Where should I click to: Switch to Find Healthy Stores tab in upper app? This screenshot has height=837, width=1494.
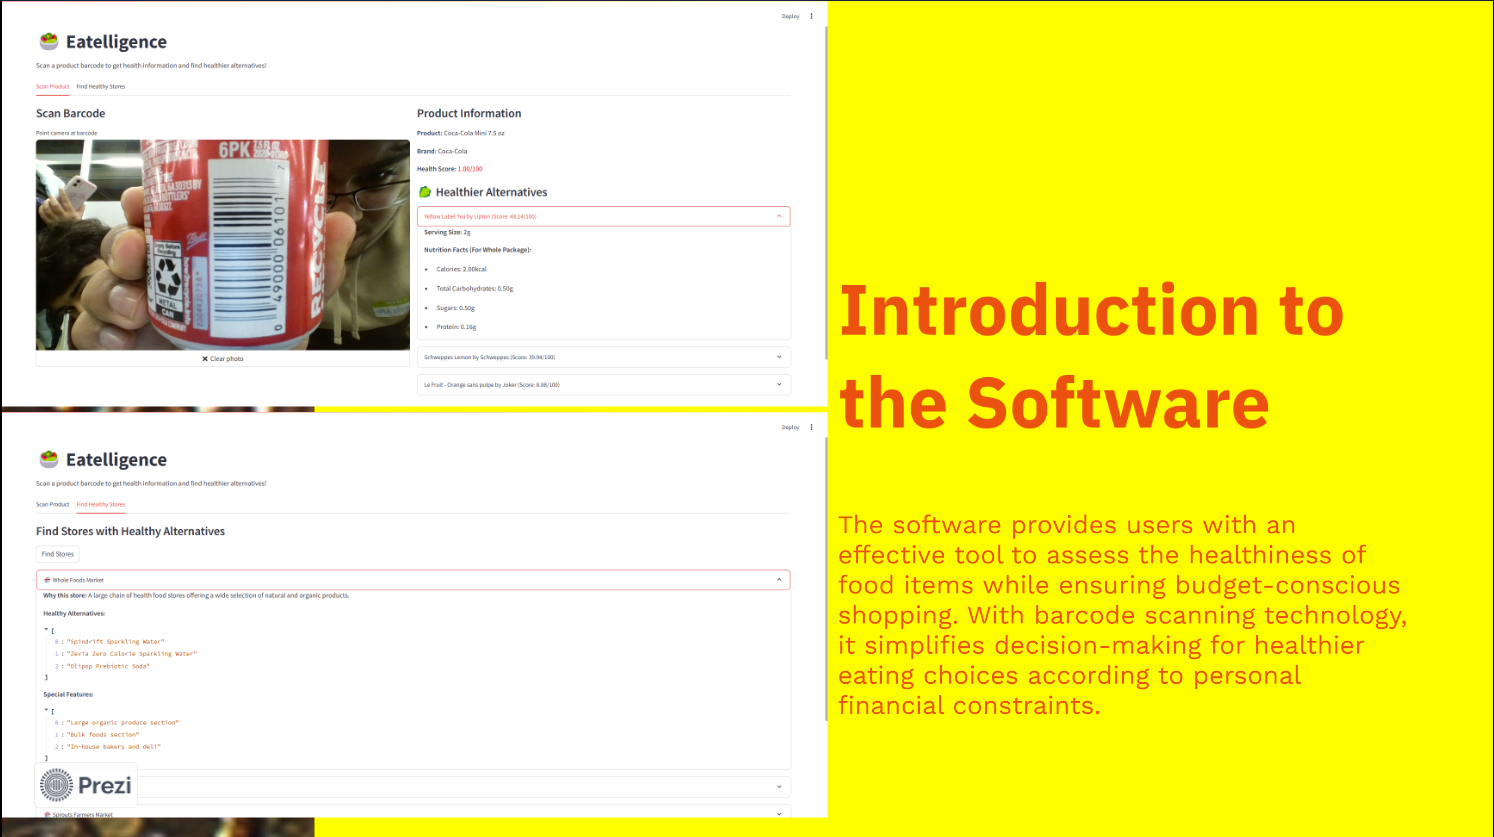[101, 87]
